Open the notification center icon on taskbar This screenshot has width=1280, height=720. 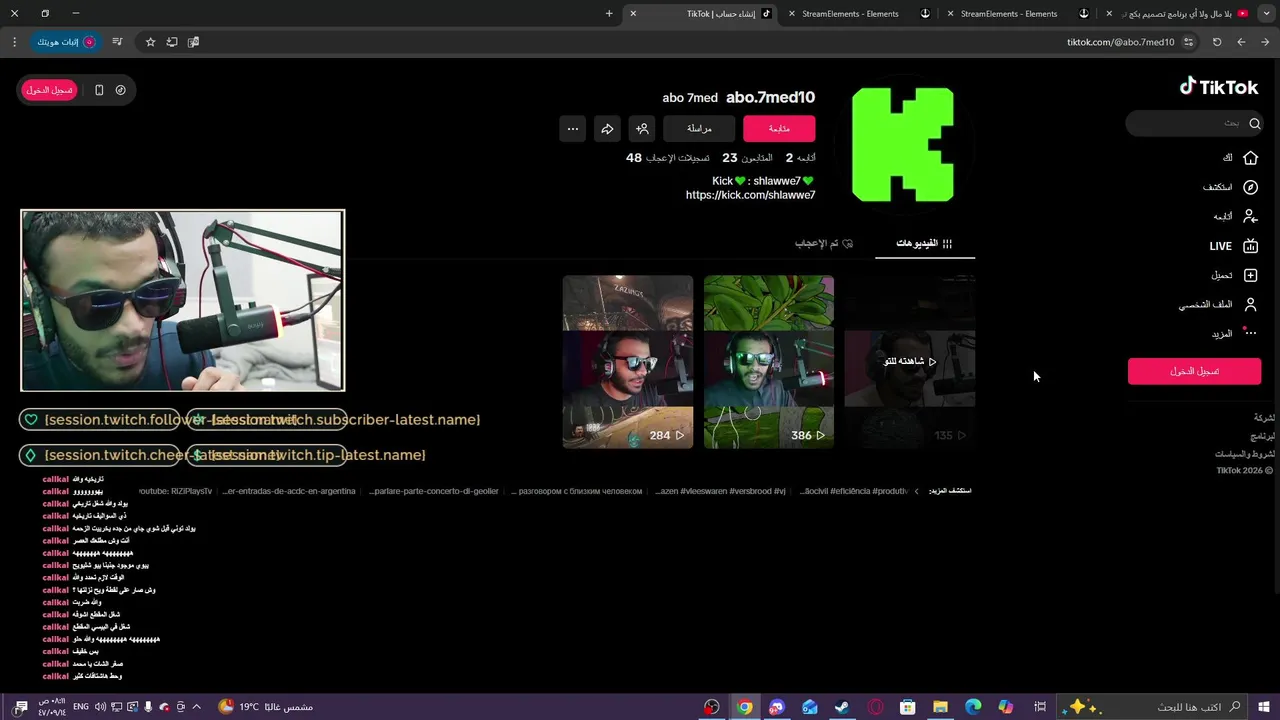tap(21, 707)
